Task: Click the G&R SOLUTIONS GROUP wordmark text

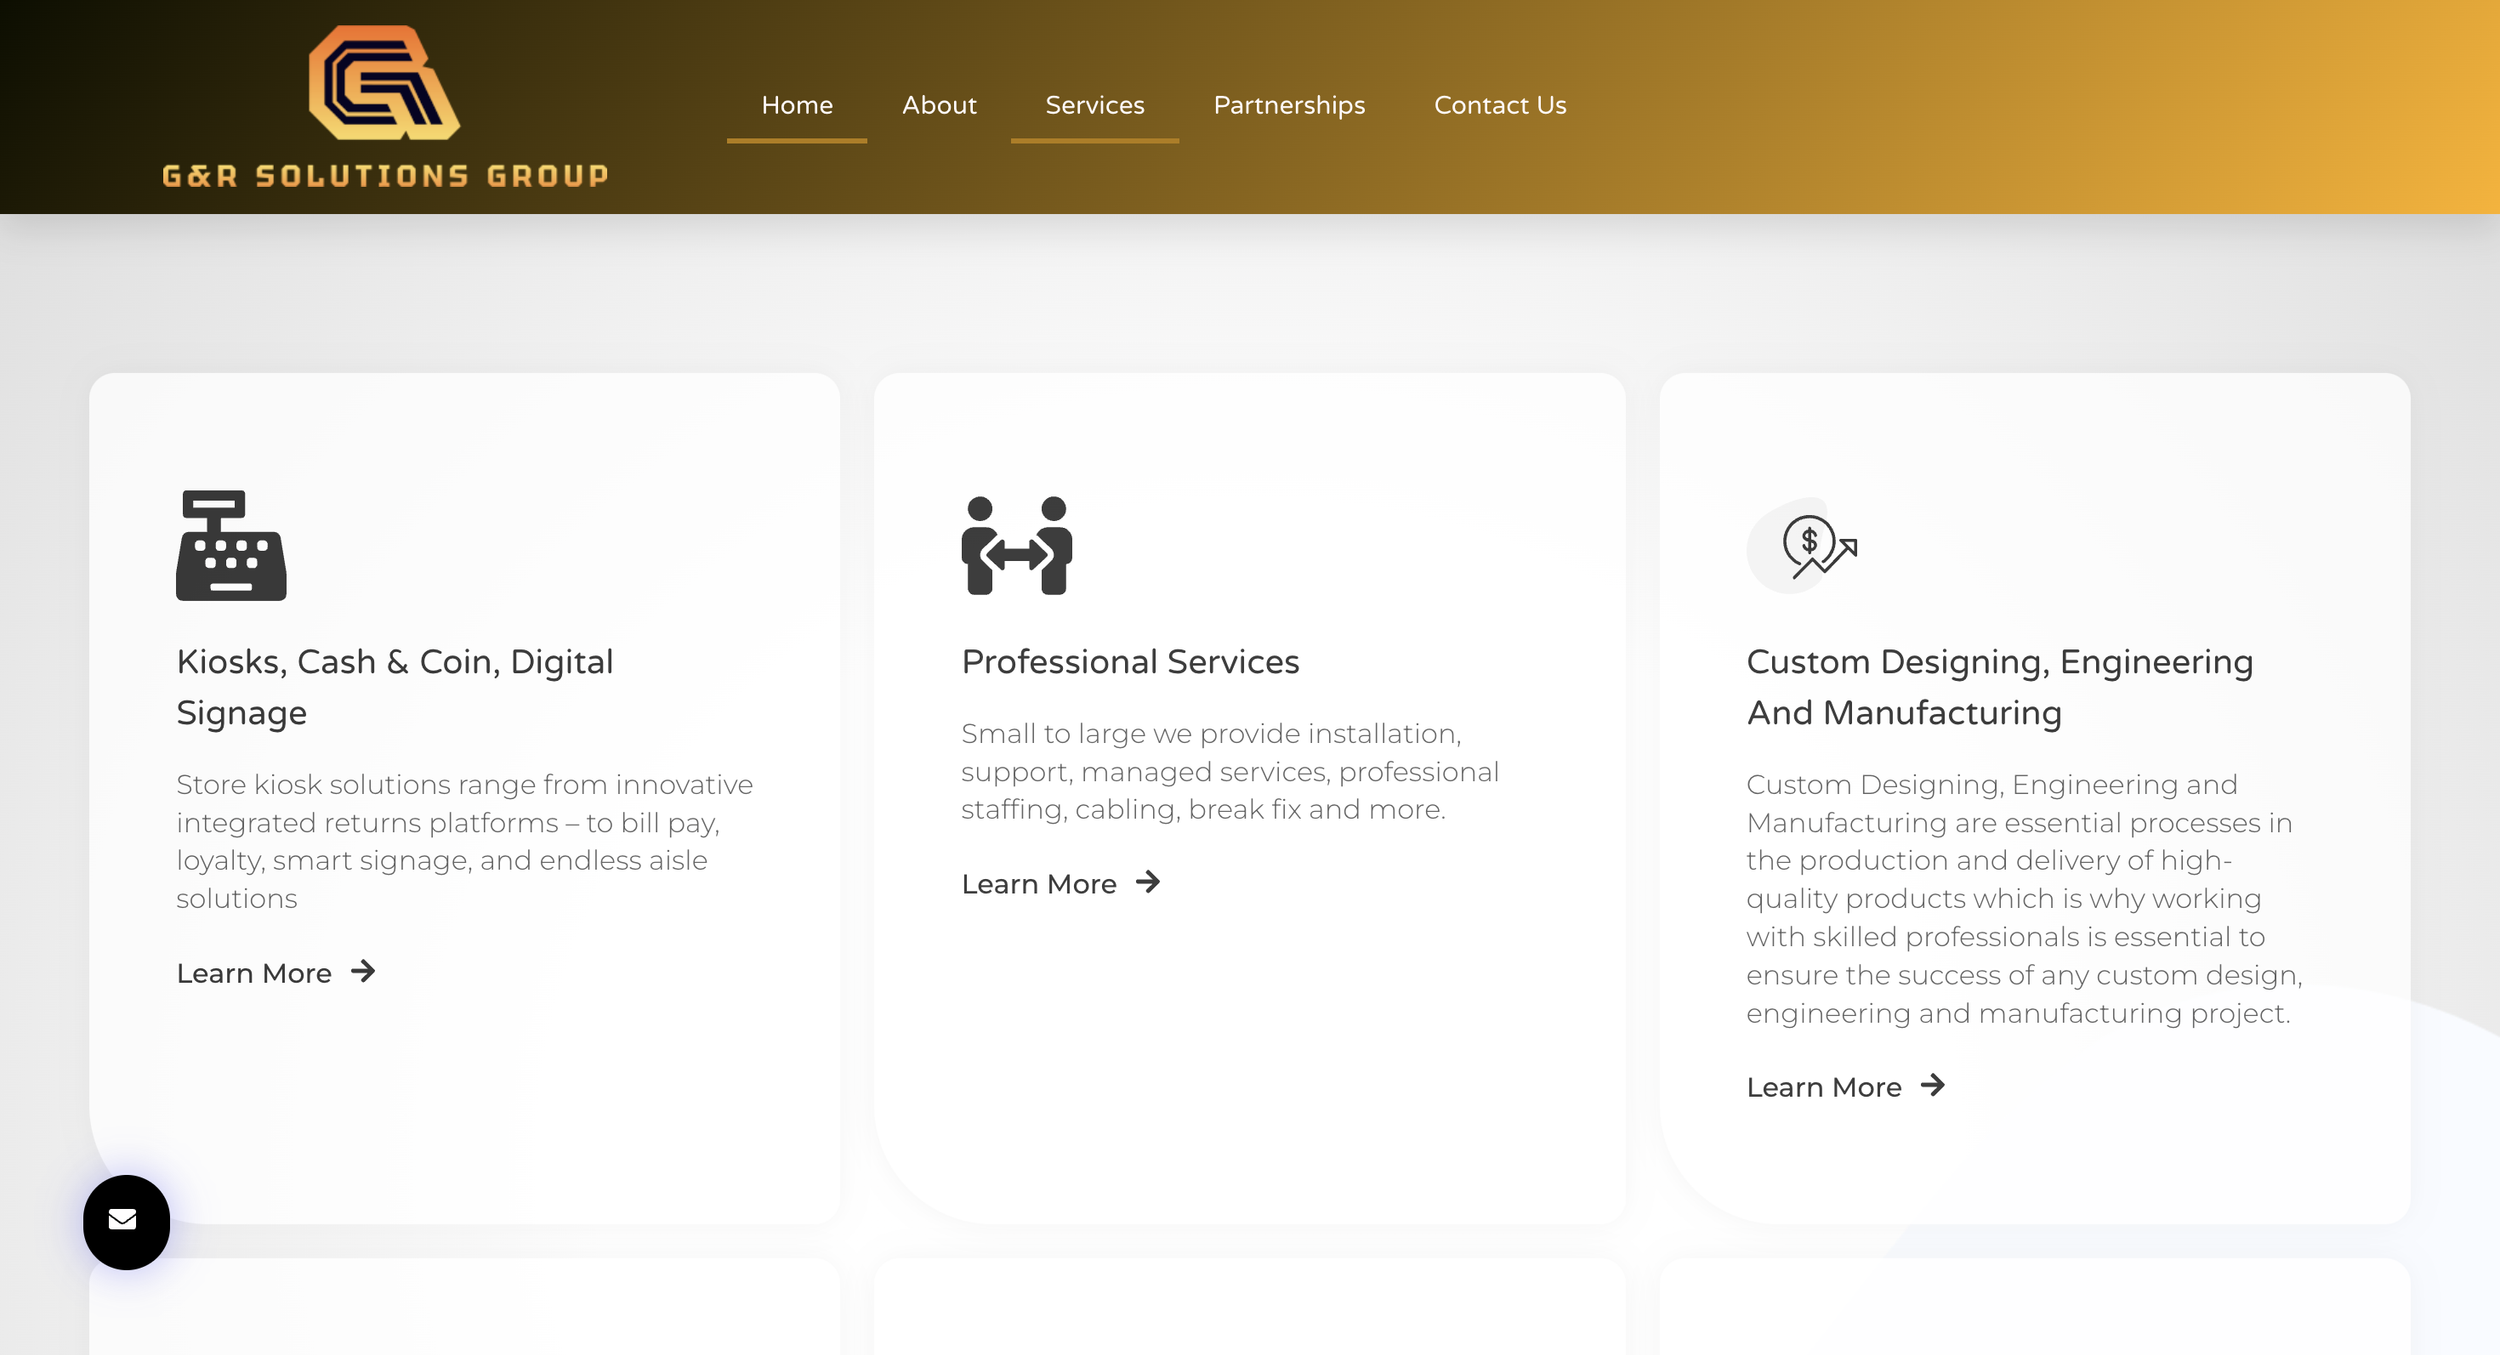Action: pyautogui.click(x=385, y=176)
